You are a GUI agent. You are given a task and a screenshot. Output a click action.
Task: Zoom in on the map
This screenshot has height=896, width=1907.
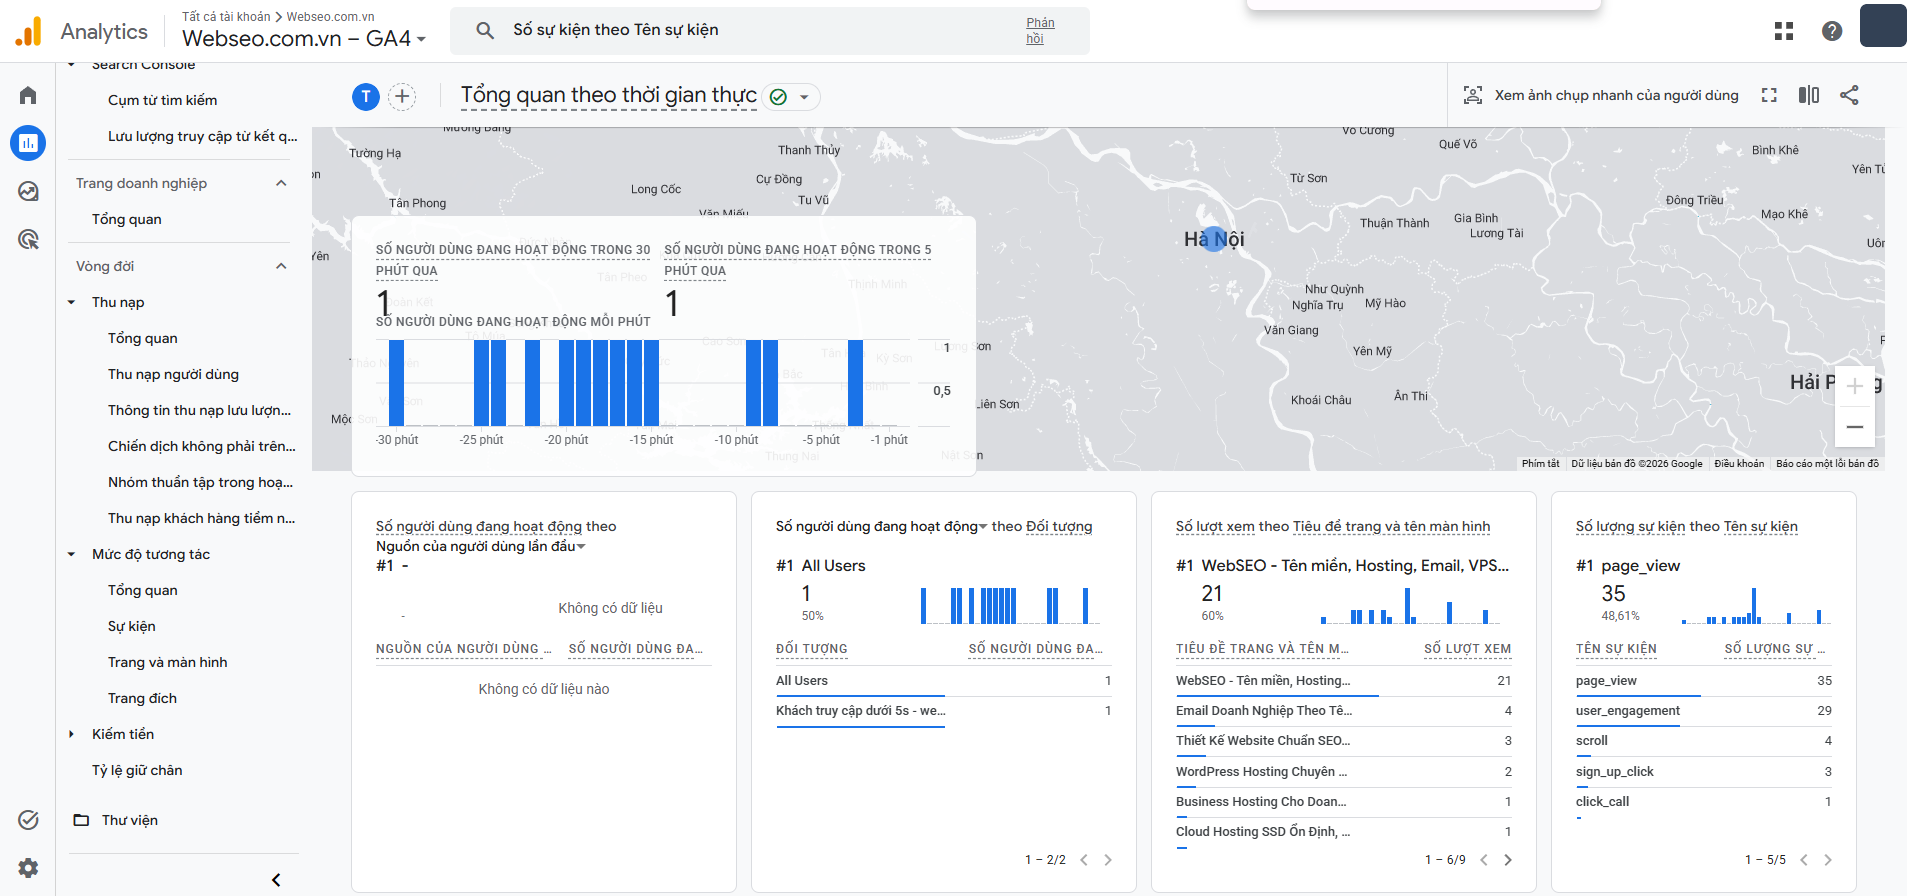tap(1855, 386)
